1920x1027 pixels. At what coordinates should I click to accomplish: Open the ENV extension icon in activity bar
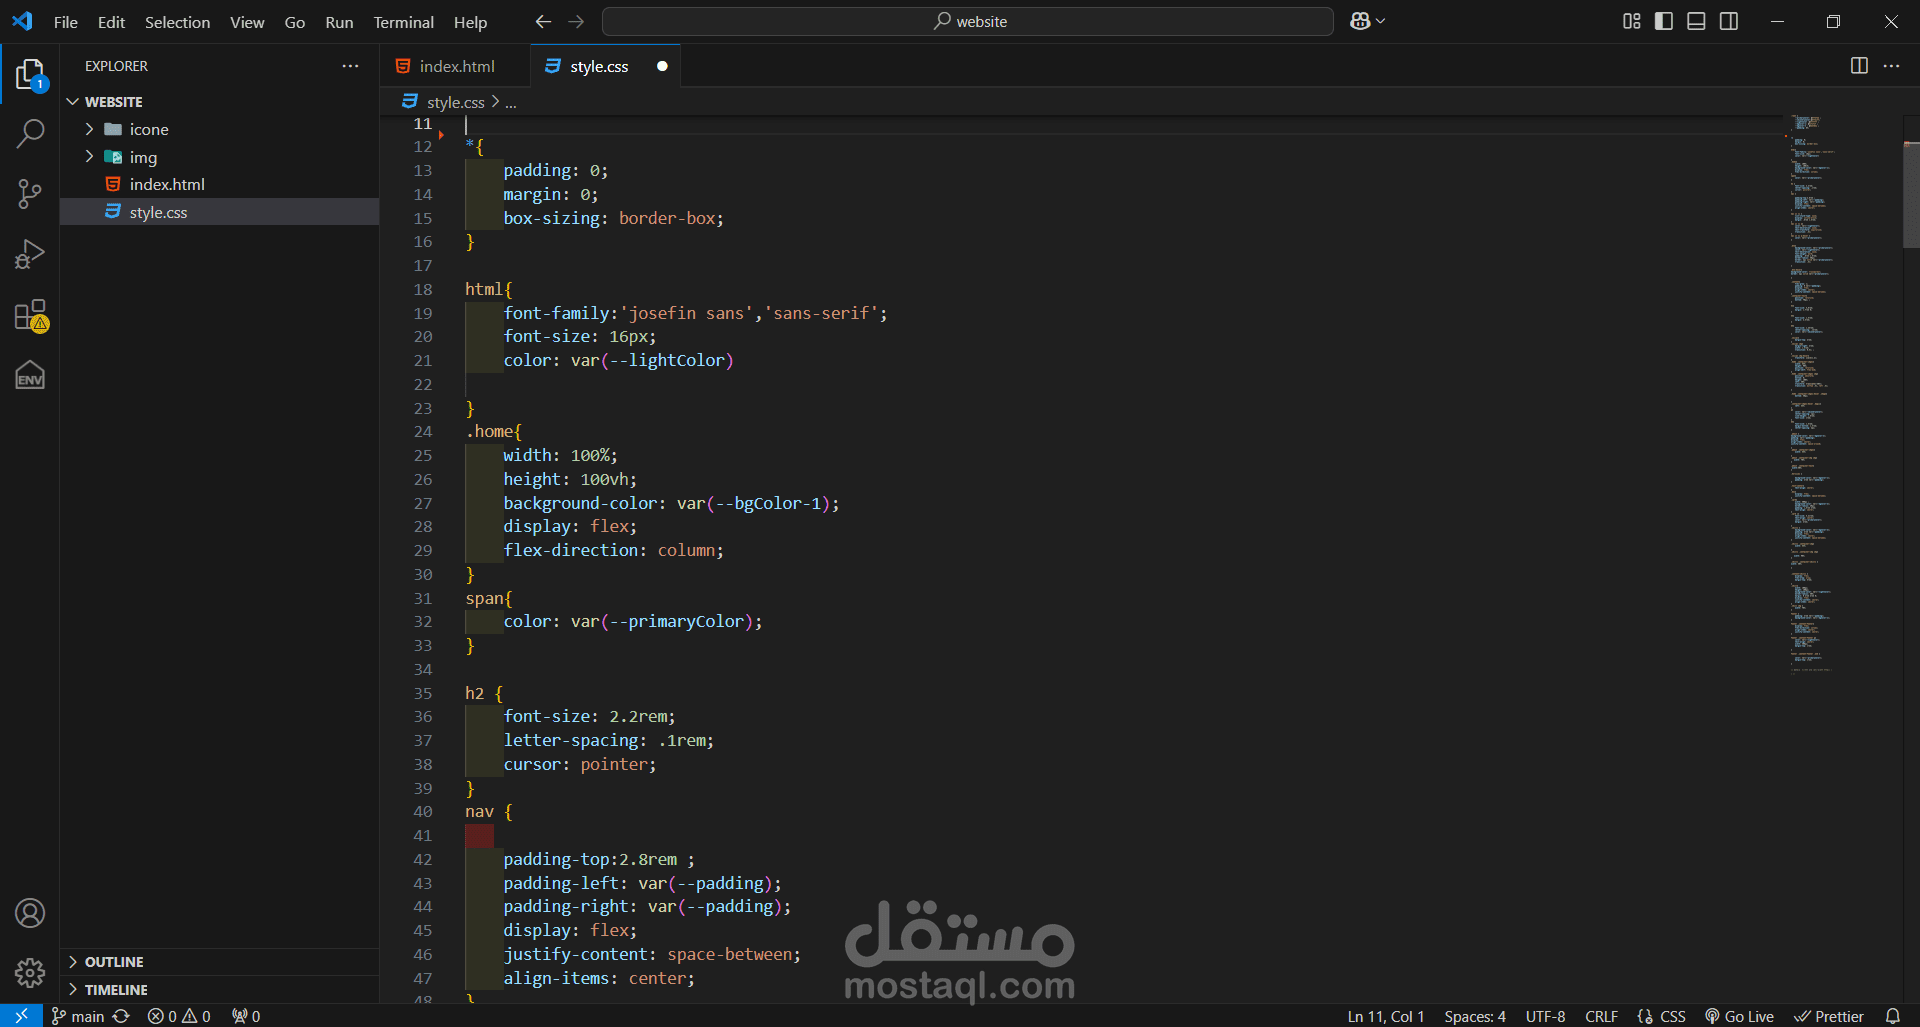30,375
